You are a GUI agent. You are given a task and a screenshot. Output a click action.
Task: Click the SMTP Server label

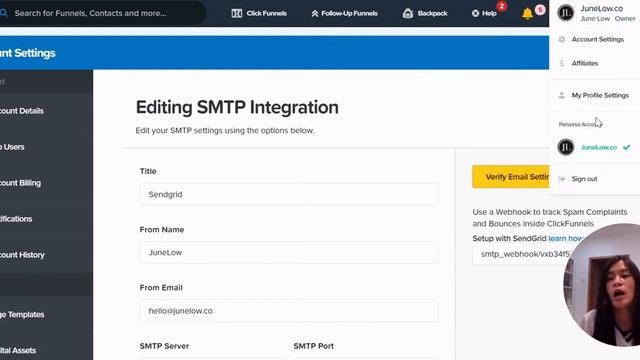click(164, 346)
